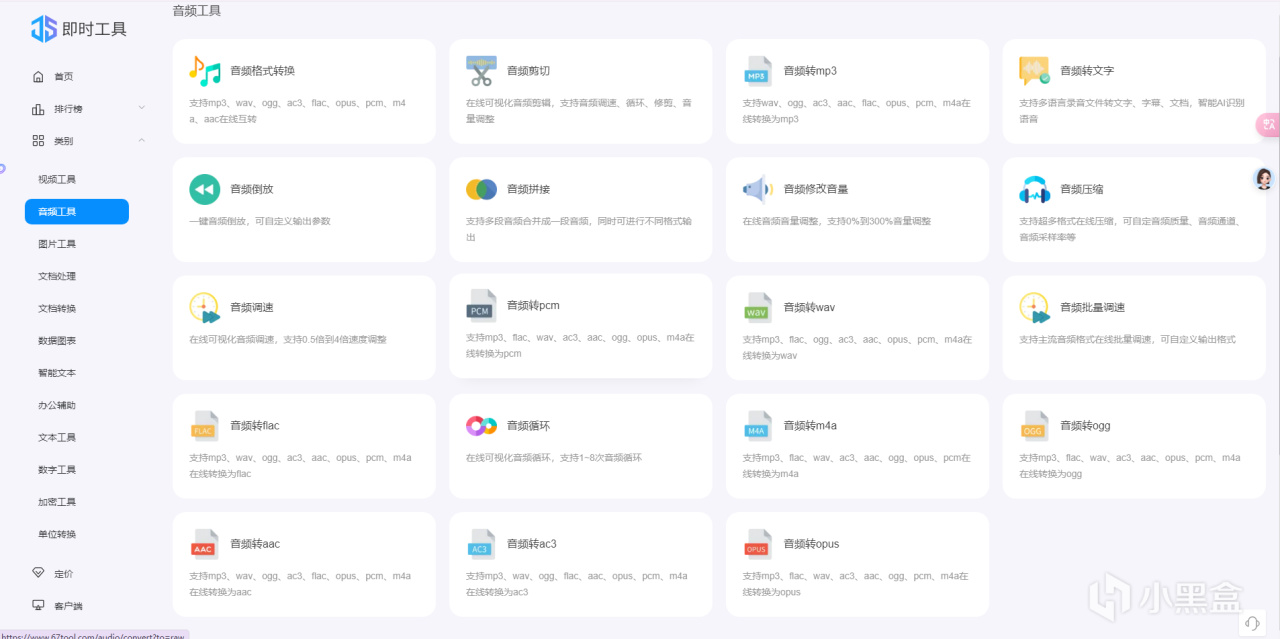Click 音频修改音量 description text
The height and width of the screenshot is (639, 1280).
[x=836, y=221]
